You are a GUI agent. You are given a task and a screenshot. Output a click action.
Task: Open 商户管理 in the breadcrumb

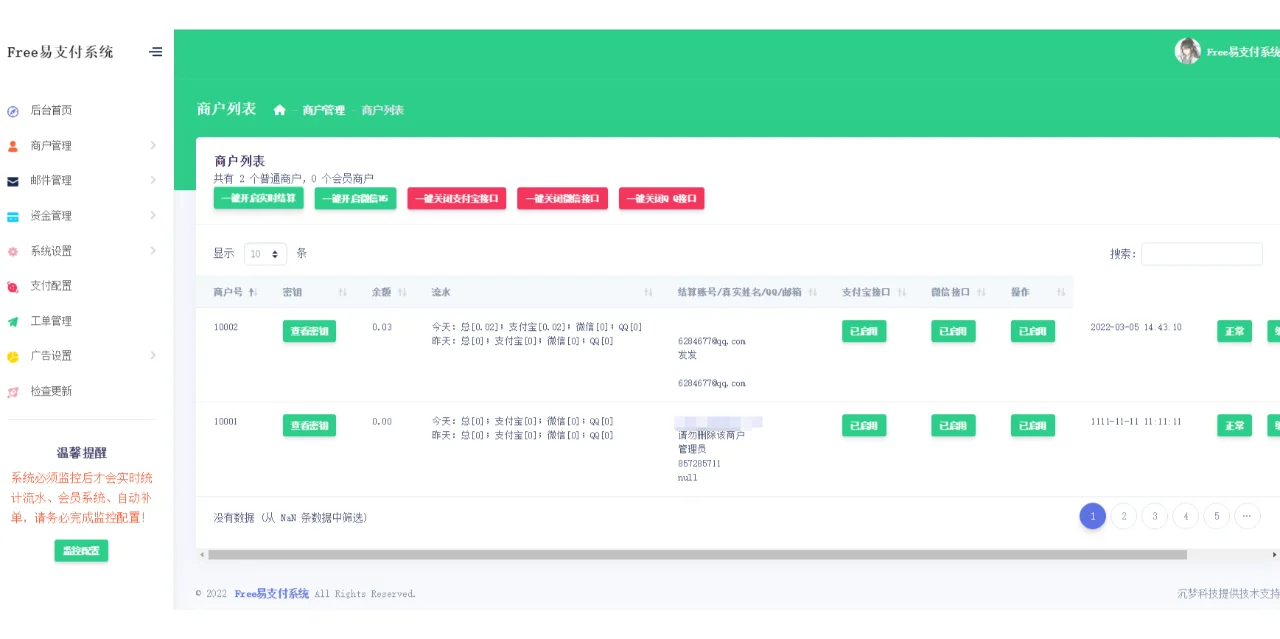pos(322,110)
